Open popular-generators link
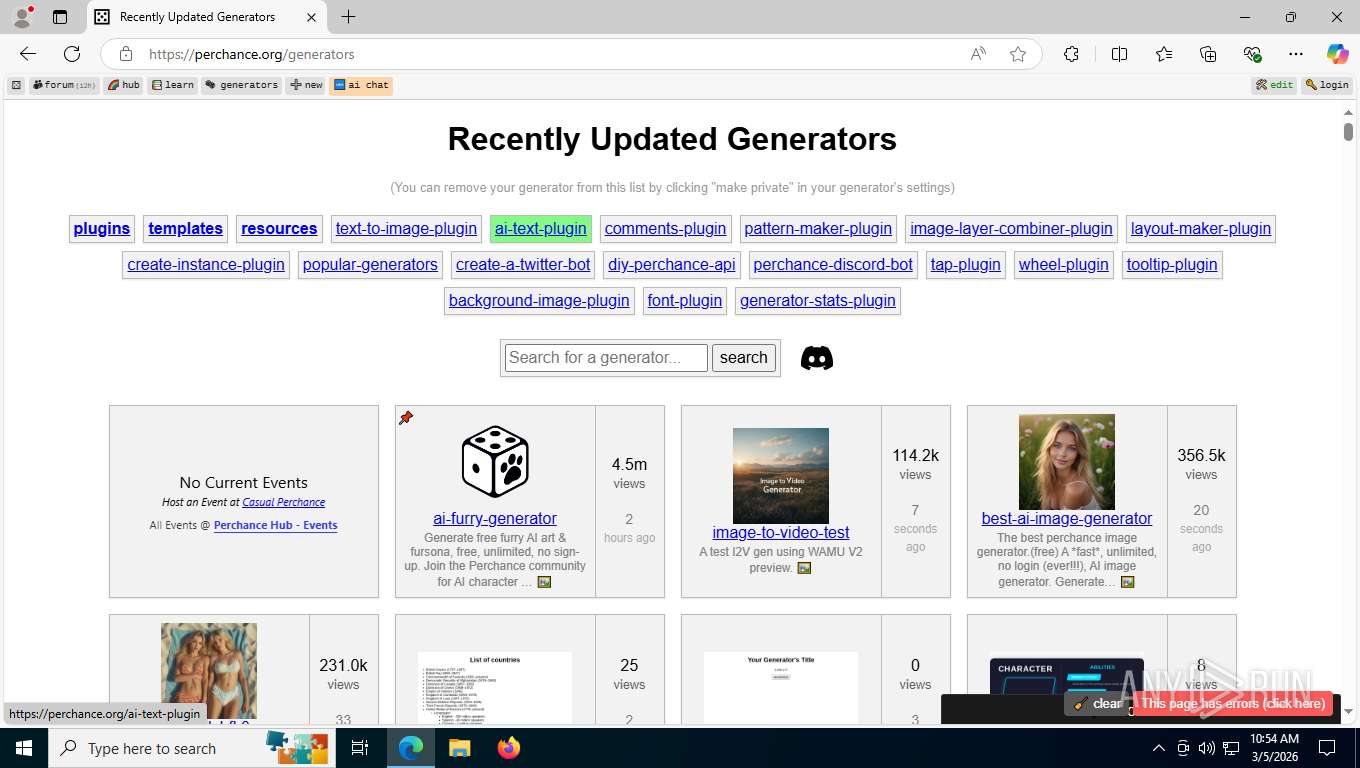This screenshot has height=768, width=1360. point(370,265)
